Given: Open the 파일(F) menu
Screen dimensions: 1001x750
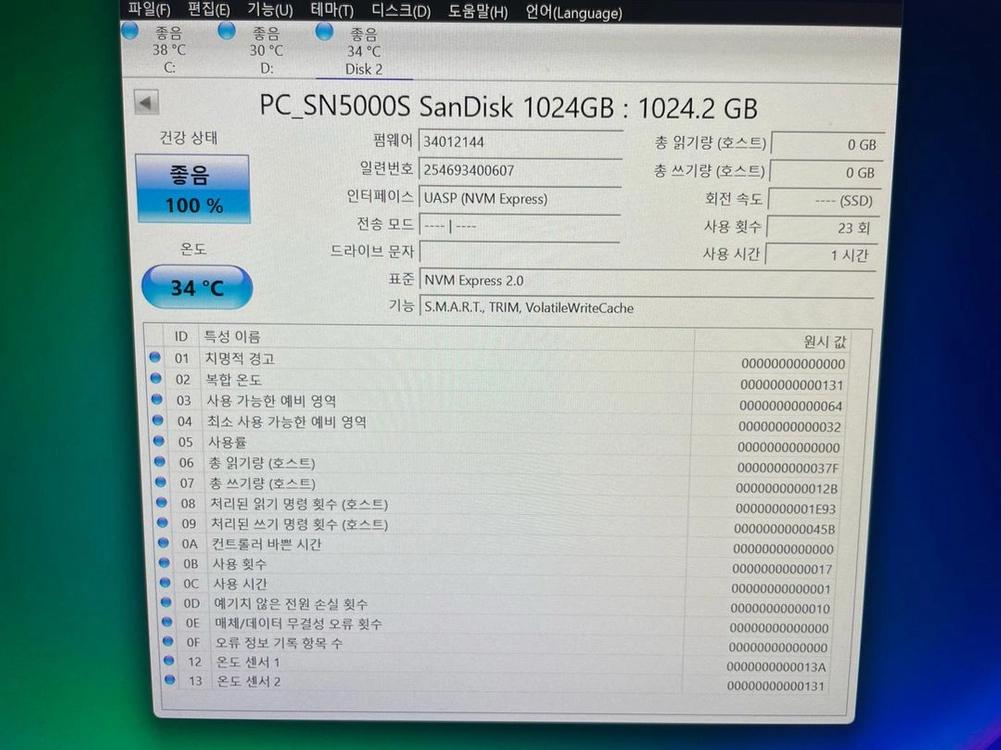Looking at the screenshot, I should [x=149, y=9].
